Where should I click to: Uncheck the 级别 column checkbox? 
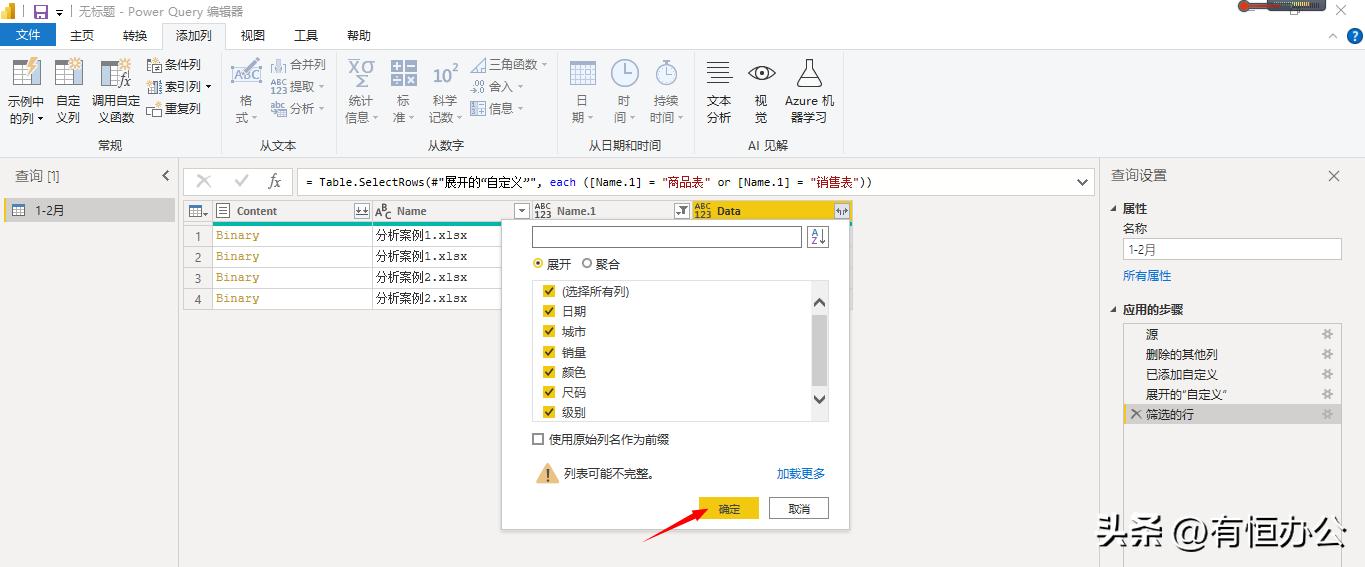coord(548,412)
